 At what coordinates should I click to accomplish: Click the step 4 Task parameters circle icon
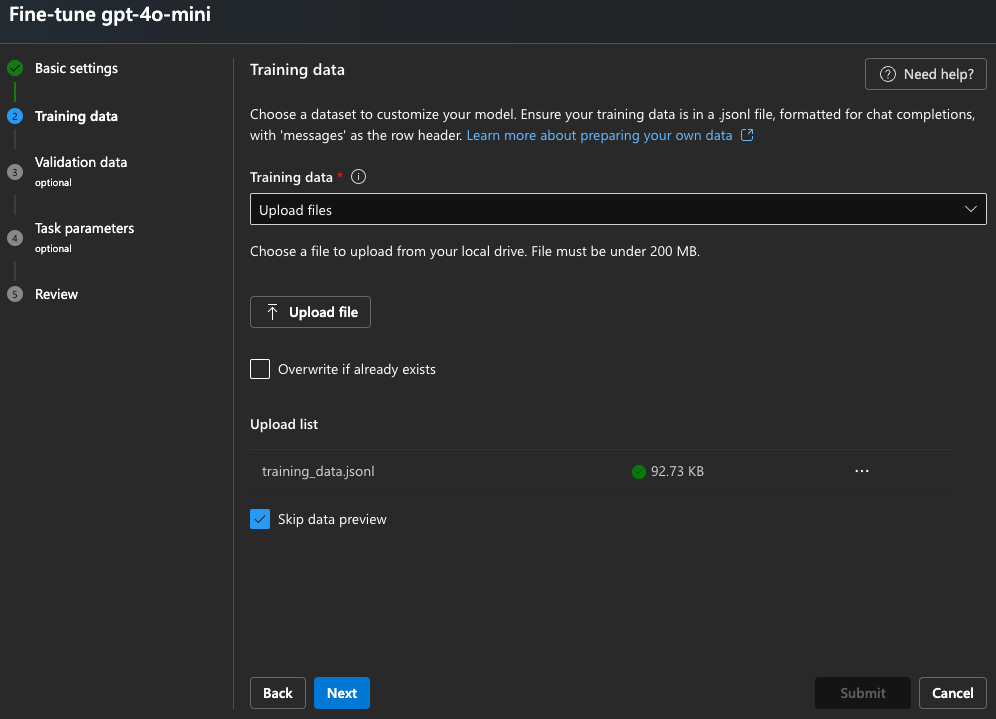pyautogui.click(x=15, y=238)
